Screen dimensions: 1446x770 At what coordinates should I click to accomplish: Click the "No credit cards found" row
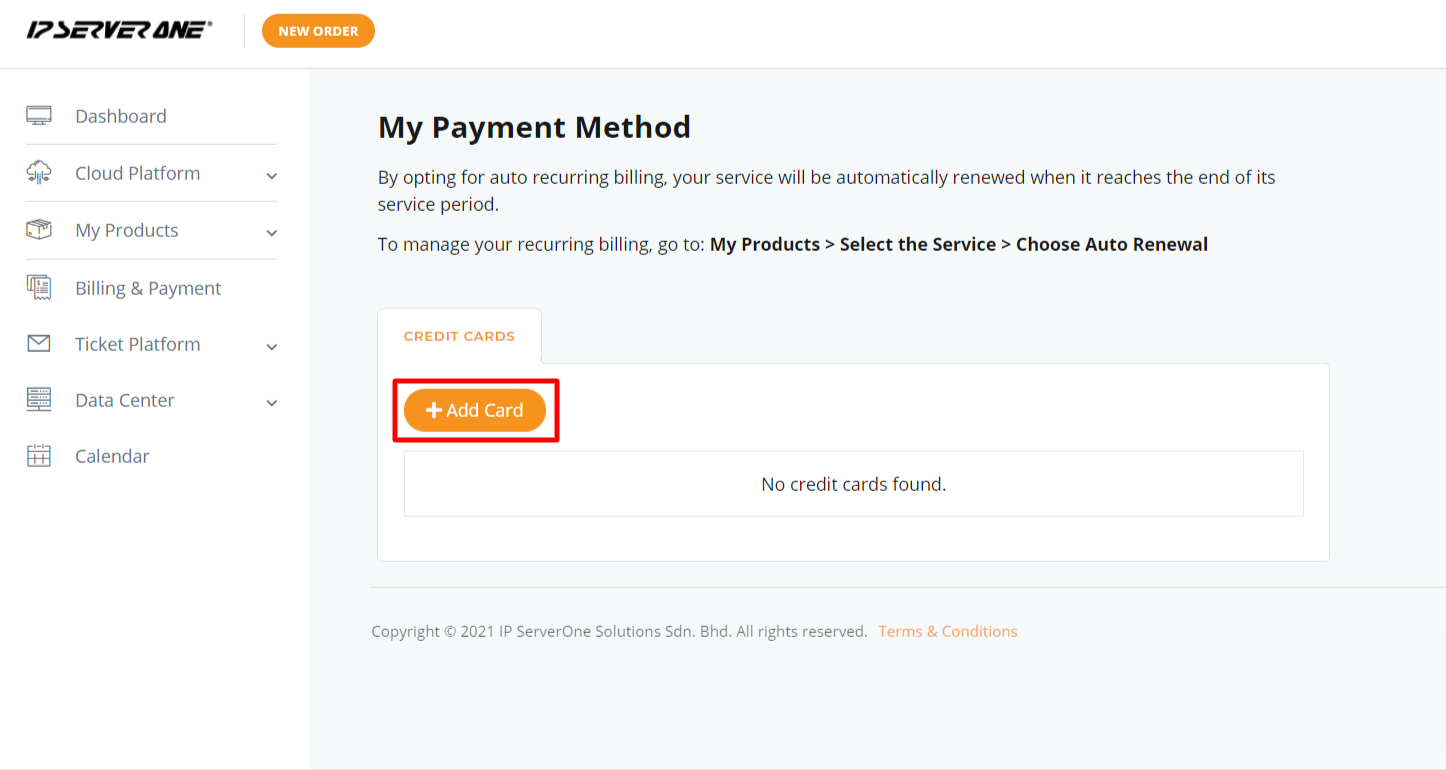(854, 484)
